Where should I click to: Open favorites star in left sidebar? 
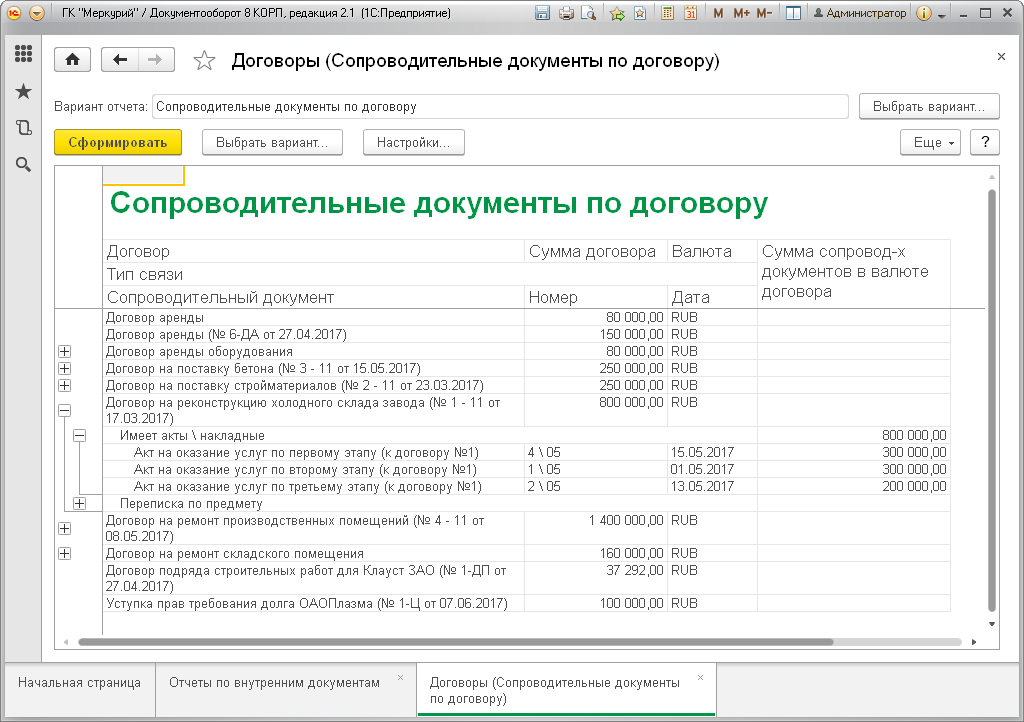click(x=24, y=91)
